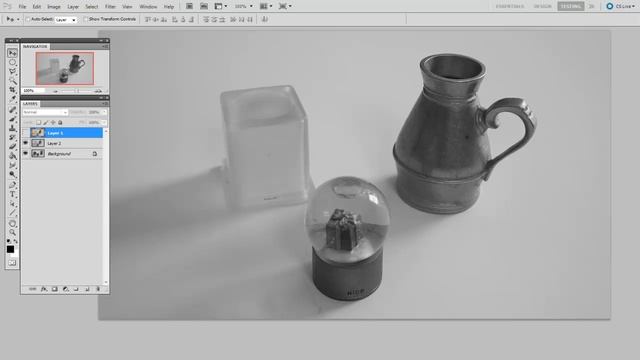Toggle Quick Mask mode
The image size is (640, 360).
pos(12,263)
